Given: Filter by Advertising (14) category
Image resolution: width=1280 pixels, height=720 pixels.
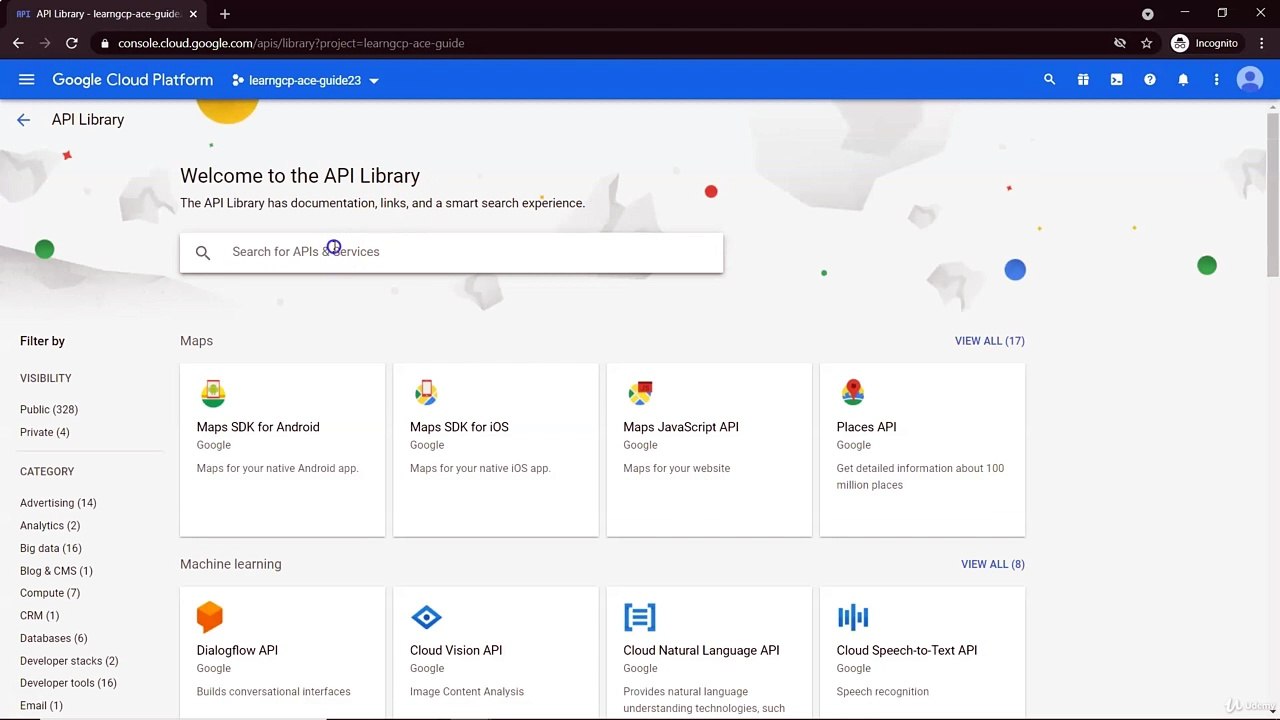Looking at the screenshot, I should pos(58,503).
